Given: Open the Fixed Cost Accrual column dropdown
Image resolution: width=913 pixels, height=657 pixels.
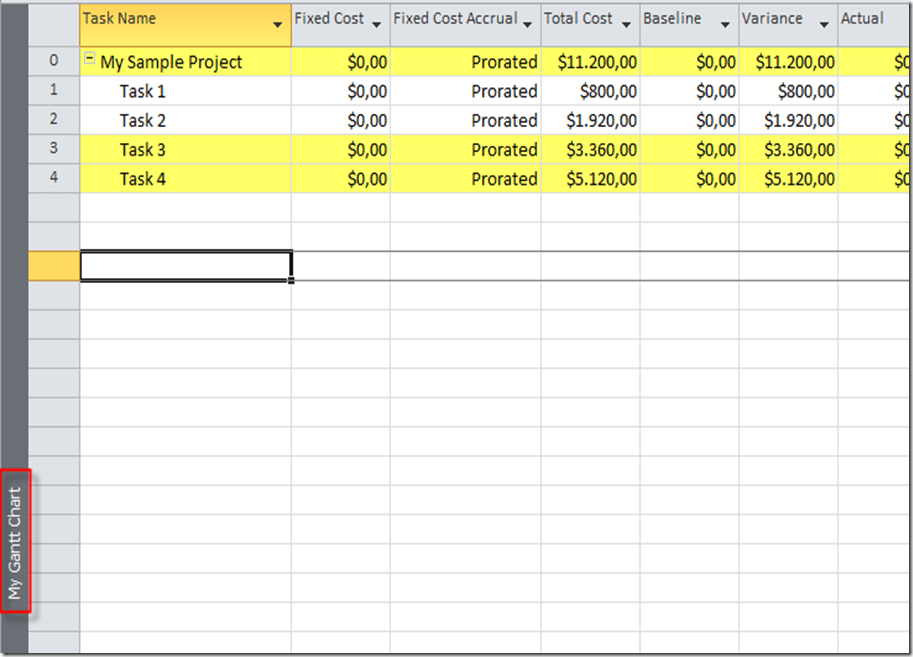Looking at the screenshot, I should (527, 25).
